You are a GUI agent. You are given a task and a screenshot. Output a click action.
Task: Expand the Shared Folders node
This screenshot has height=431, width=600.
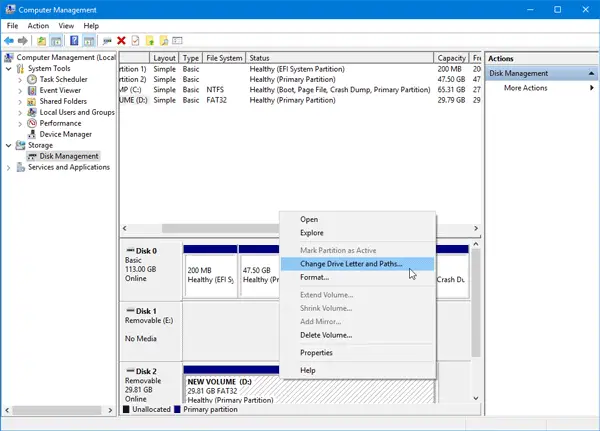click(x=20, y=102)
